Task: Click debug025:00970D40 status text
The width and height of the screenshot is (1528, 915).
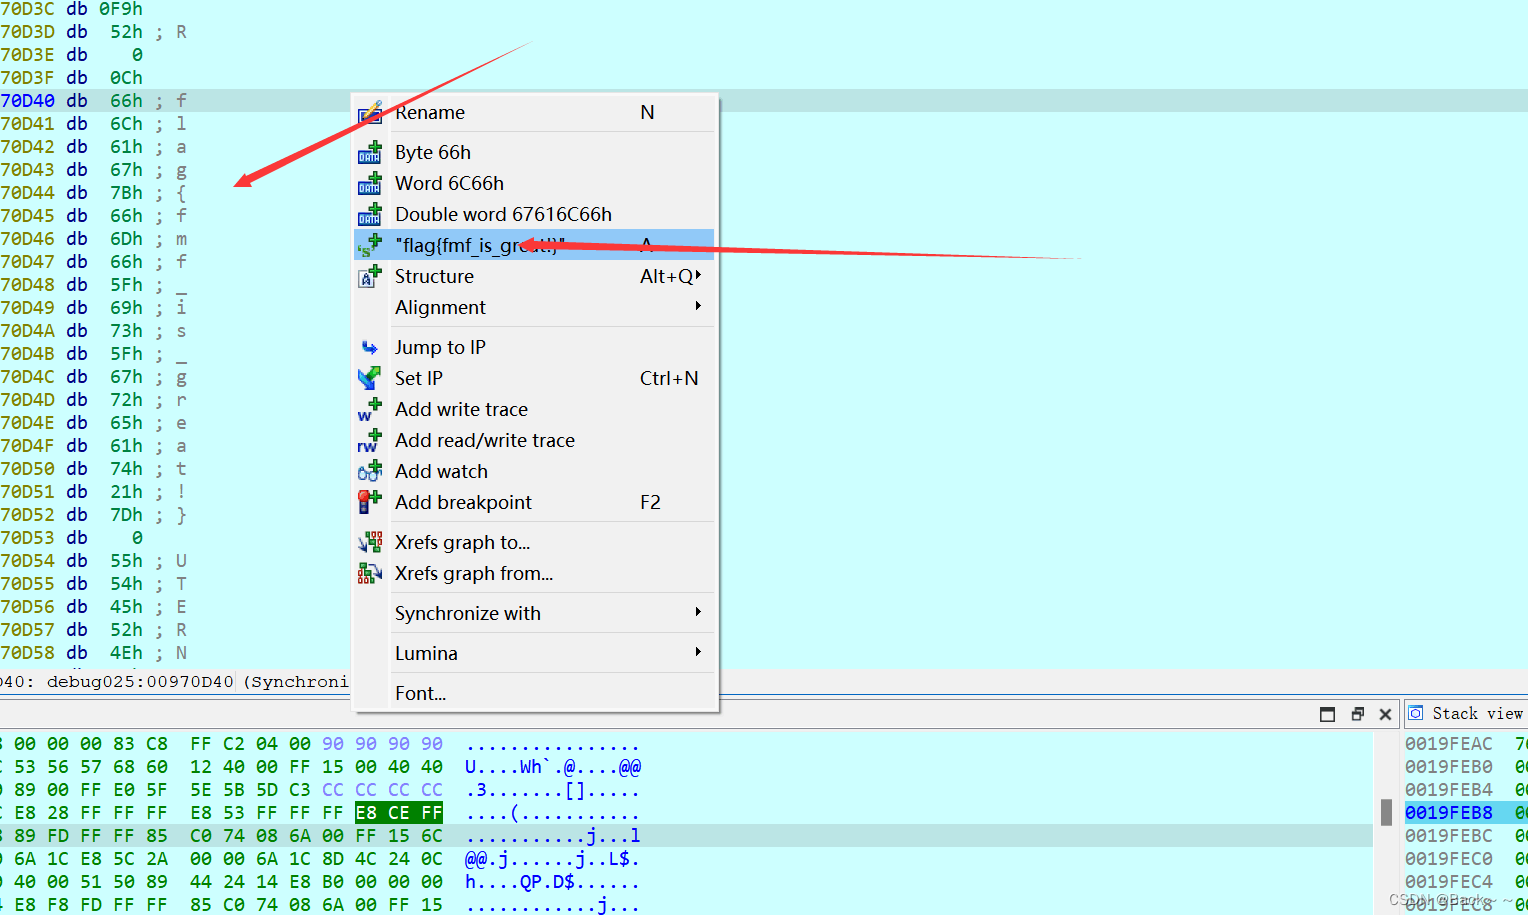Action: click(140, 682)
